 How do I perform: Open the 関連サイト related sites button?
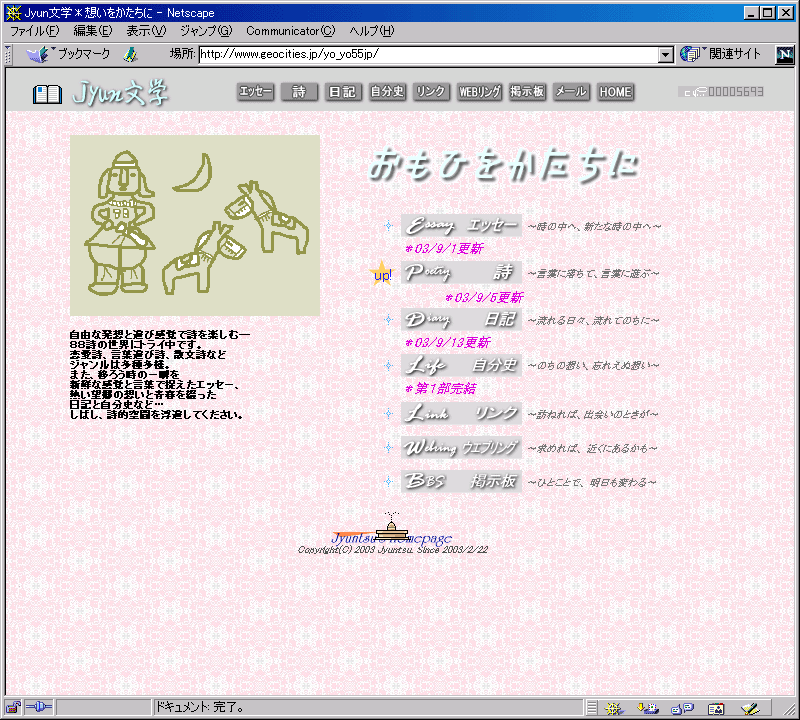point(720,54)
